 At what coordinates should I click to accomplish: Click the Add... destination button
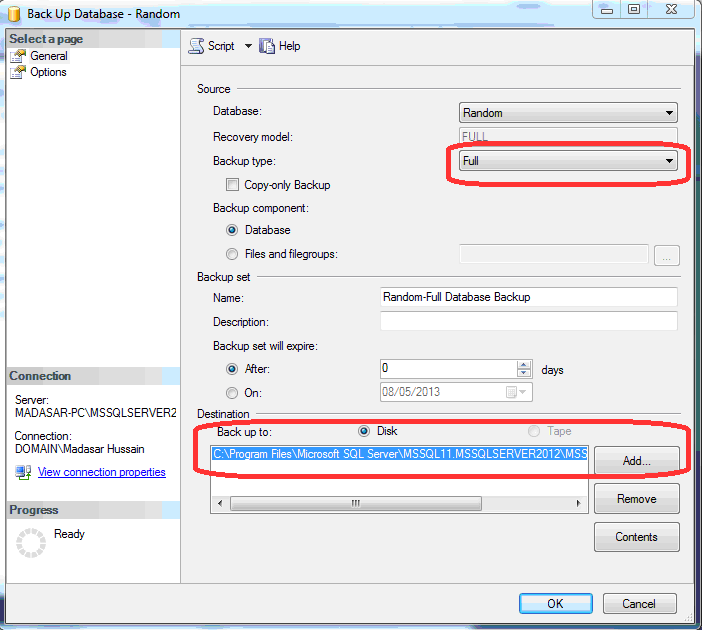636,461
